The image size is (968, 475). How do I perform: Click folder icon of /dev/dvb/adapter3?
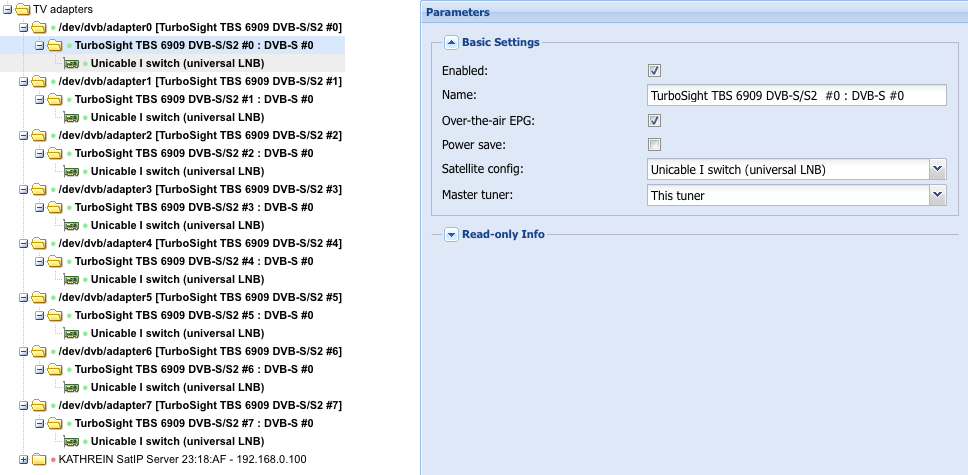click(39, 189)
